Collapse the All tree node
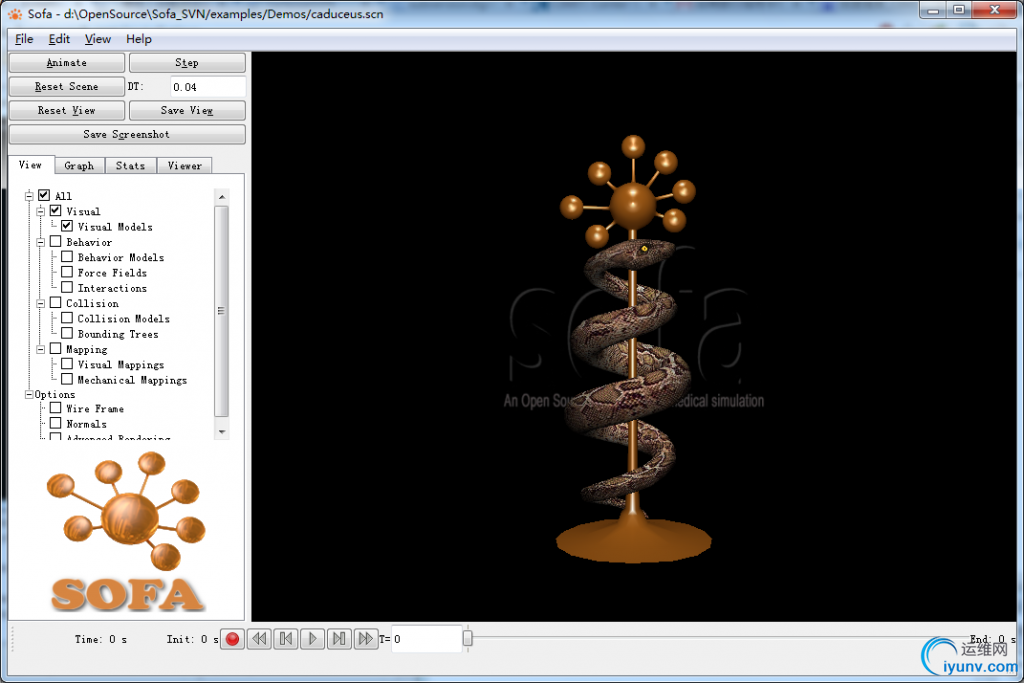This screenshot has width=1024, height=683. coord(29,195)
